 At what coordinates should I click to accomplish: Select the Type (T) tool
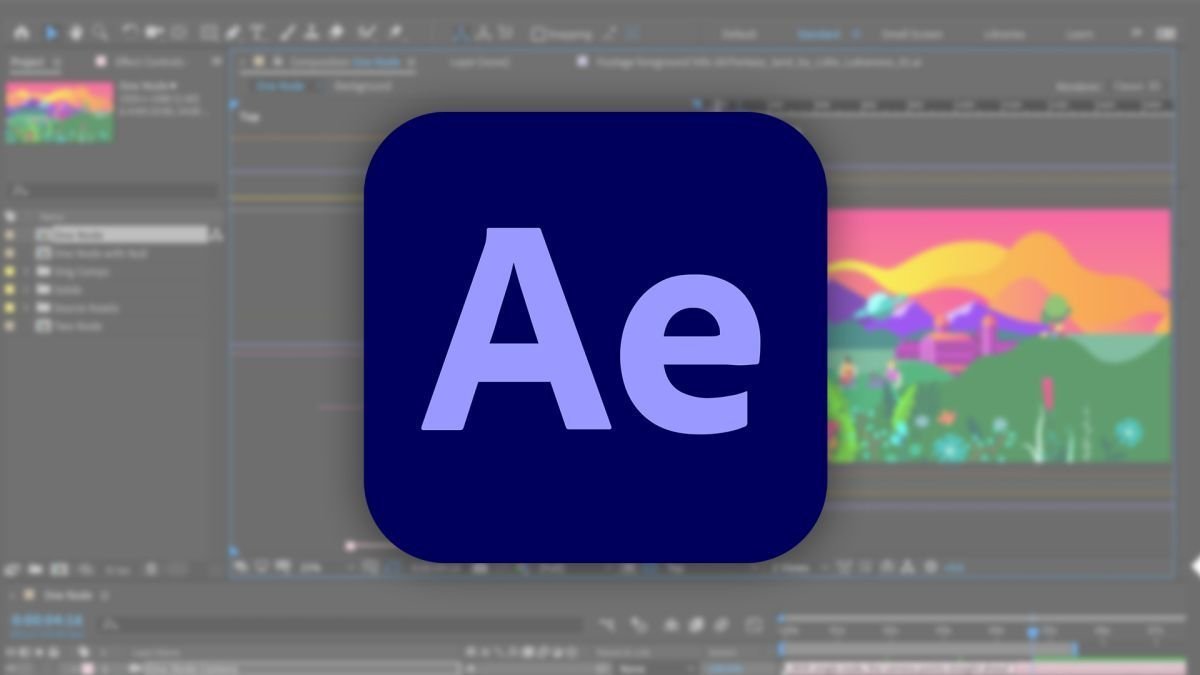(x=258, y=33)
